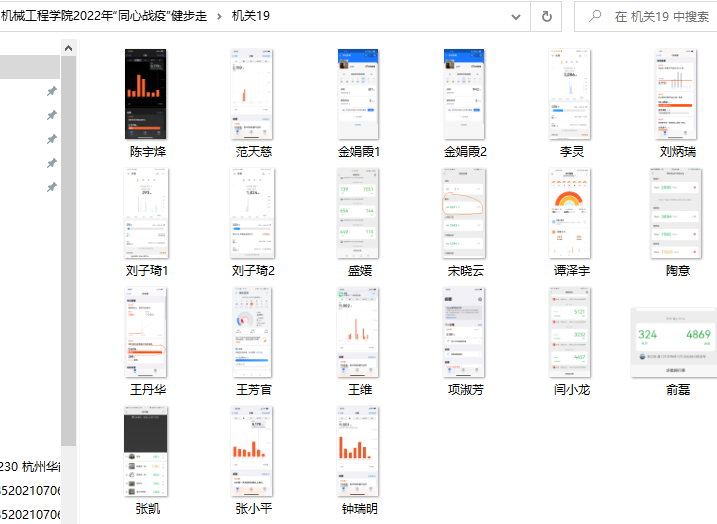Image resolution: width=717 pixels, height=524 pixels.
Task: Select the 机关19 breadcrumb segment
Action: coord(250,16)
